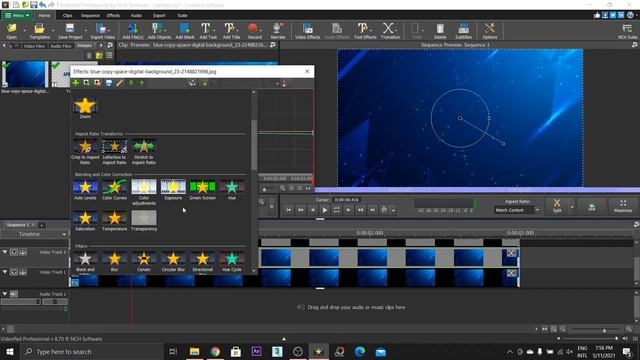The height and width of the screenshot is (360, 640).
Task: Click the Templates toolbar icon
Action: [x=40, y=31]
